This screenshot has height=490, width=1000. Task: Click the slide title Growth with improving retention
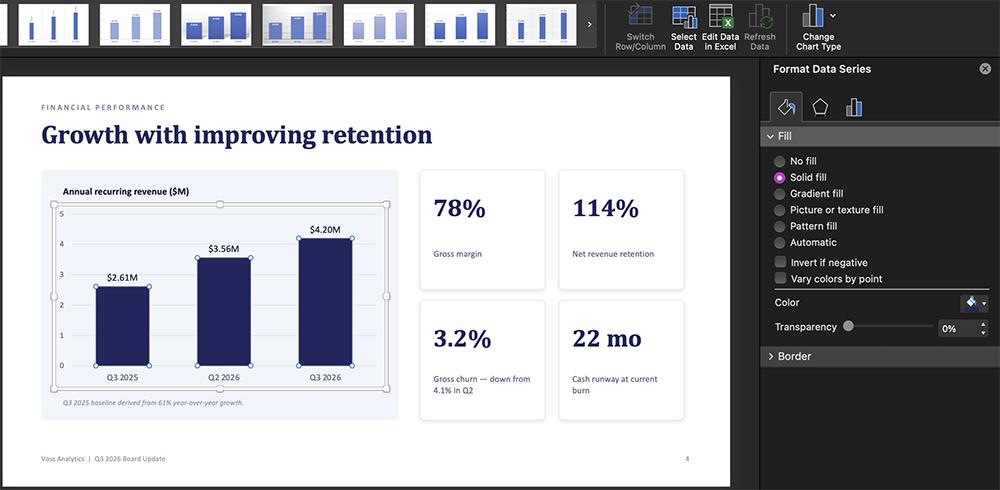[237, 135]
